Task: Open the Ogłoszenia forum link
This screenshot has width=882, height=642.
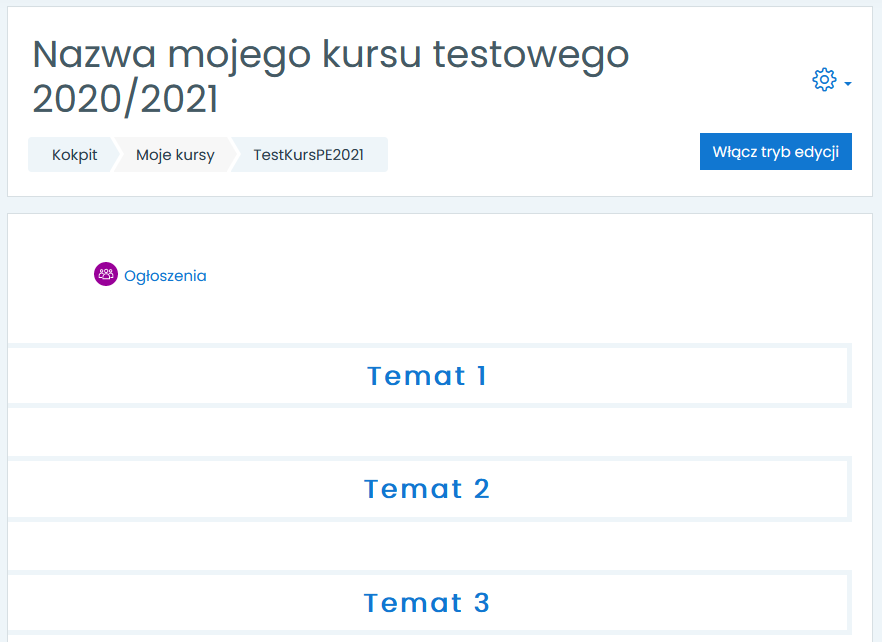Action: point(165,276)
